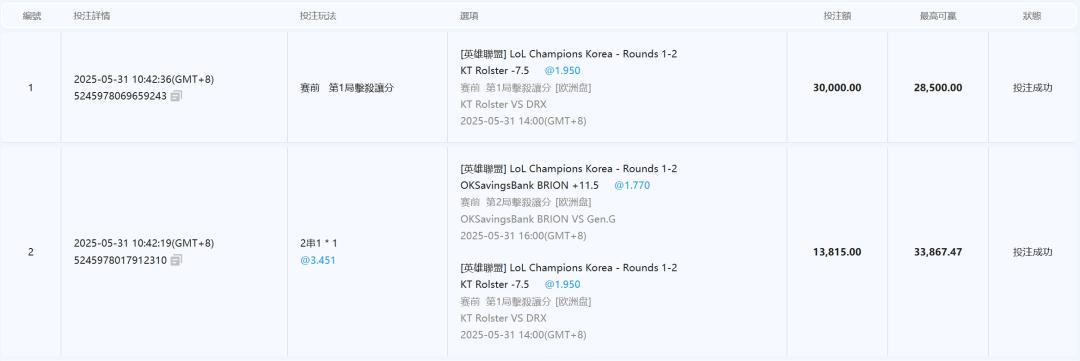Click the 狀態 column header
The height and width of the screenshot is (361, 1080).
[1032, 16]
